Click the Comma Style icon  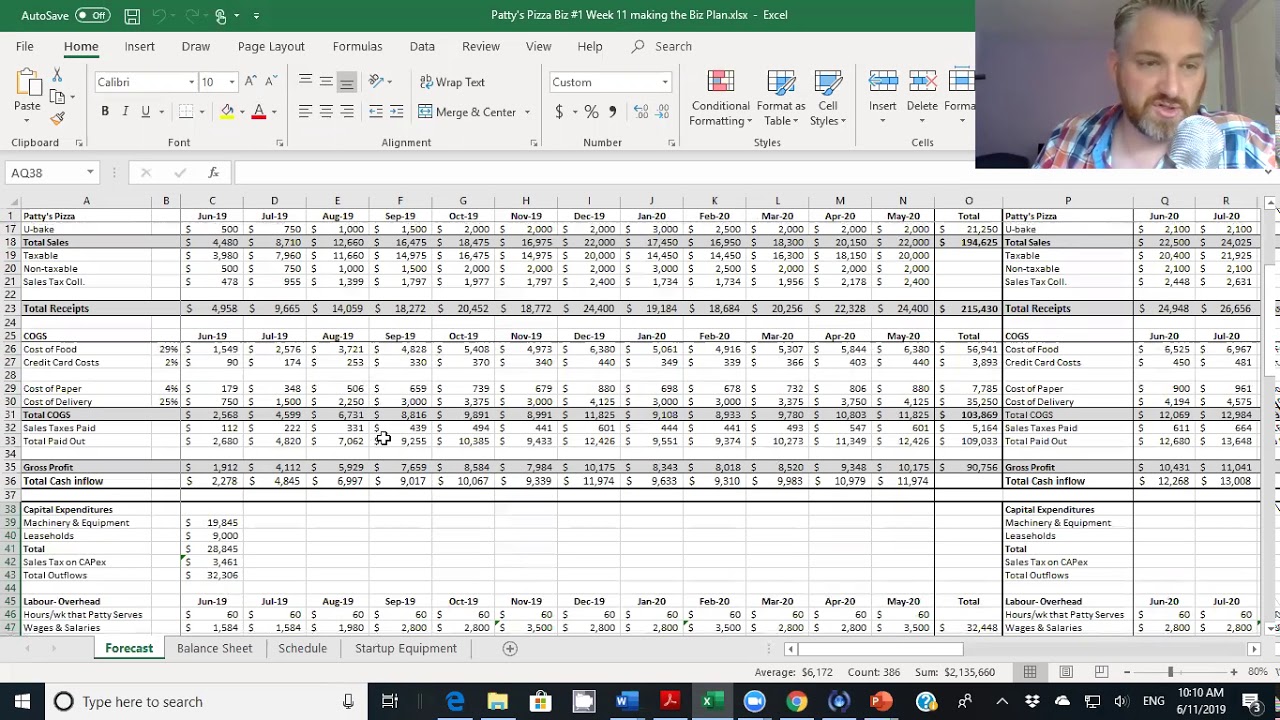(x=612, y=112)
